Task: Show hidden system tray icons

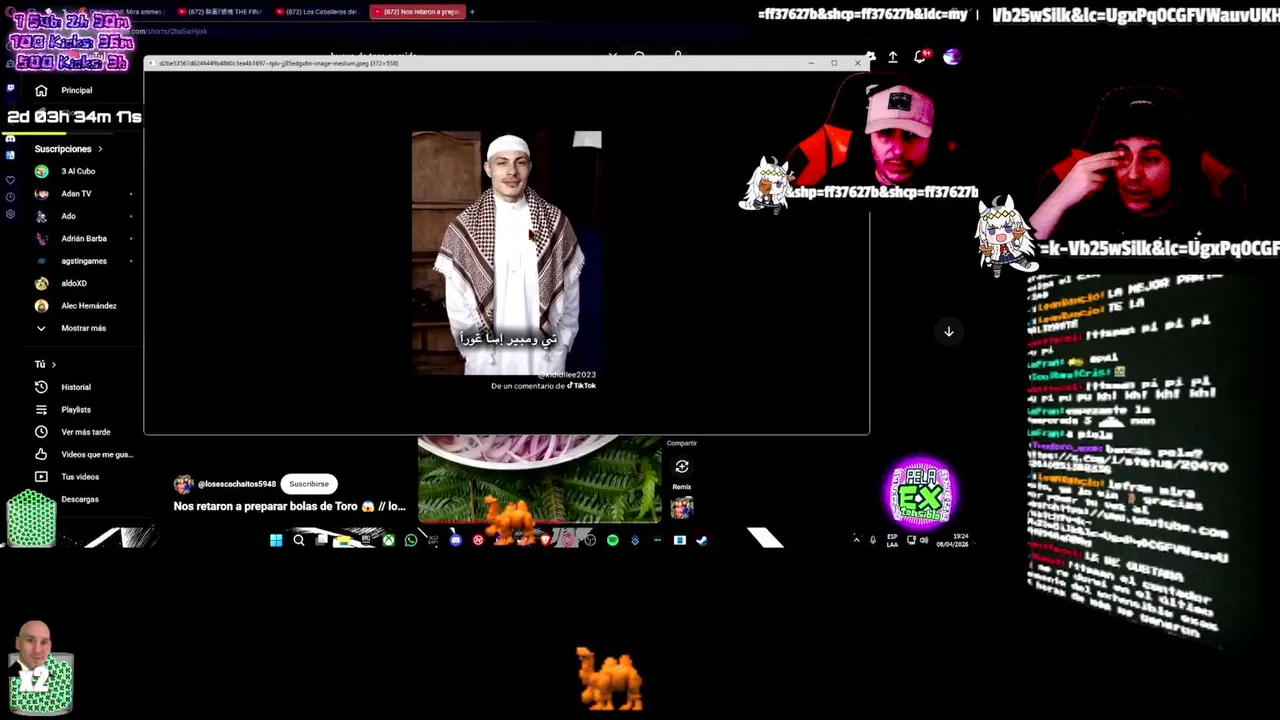Action: tap(856, 540)
